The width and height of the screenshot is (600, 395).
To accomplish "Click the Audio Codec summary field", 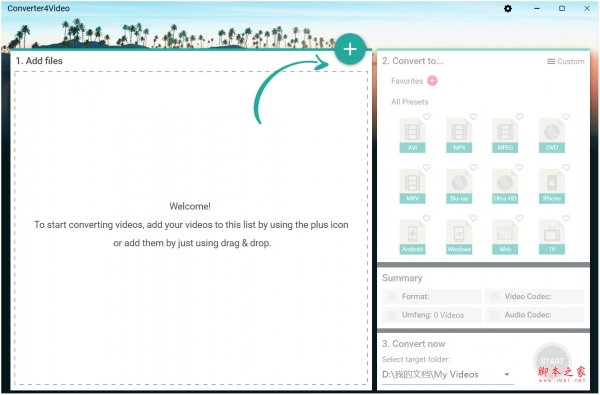I will click(535, 315).
